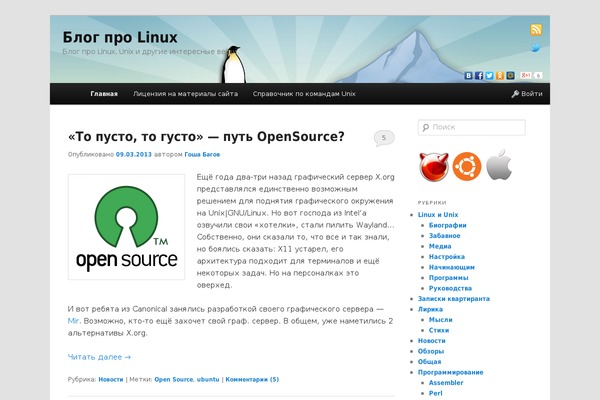The height and width of the screenshot is (400, 600).
Task: Click the Ubuntu logo icon
Action: coord(467,166)
